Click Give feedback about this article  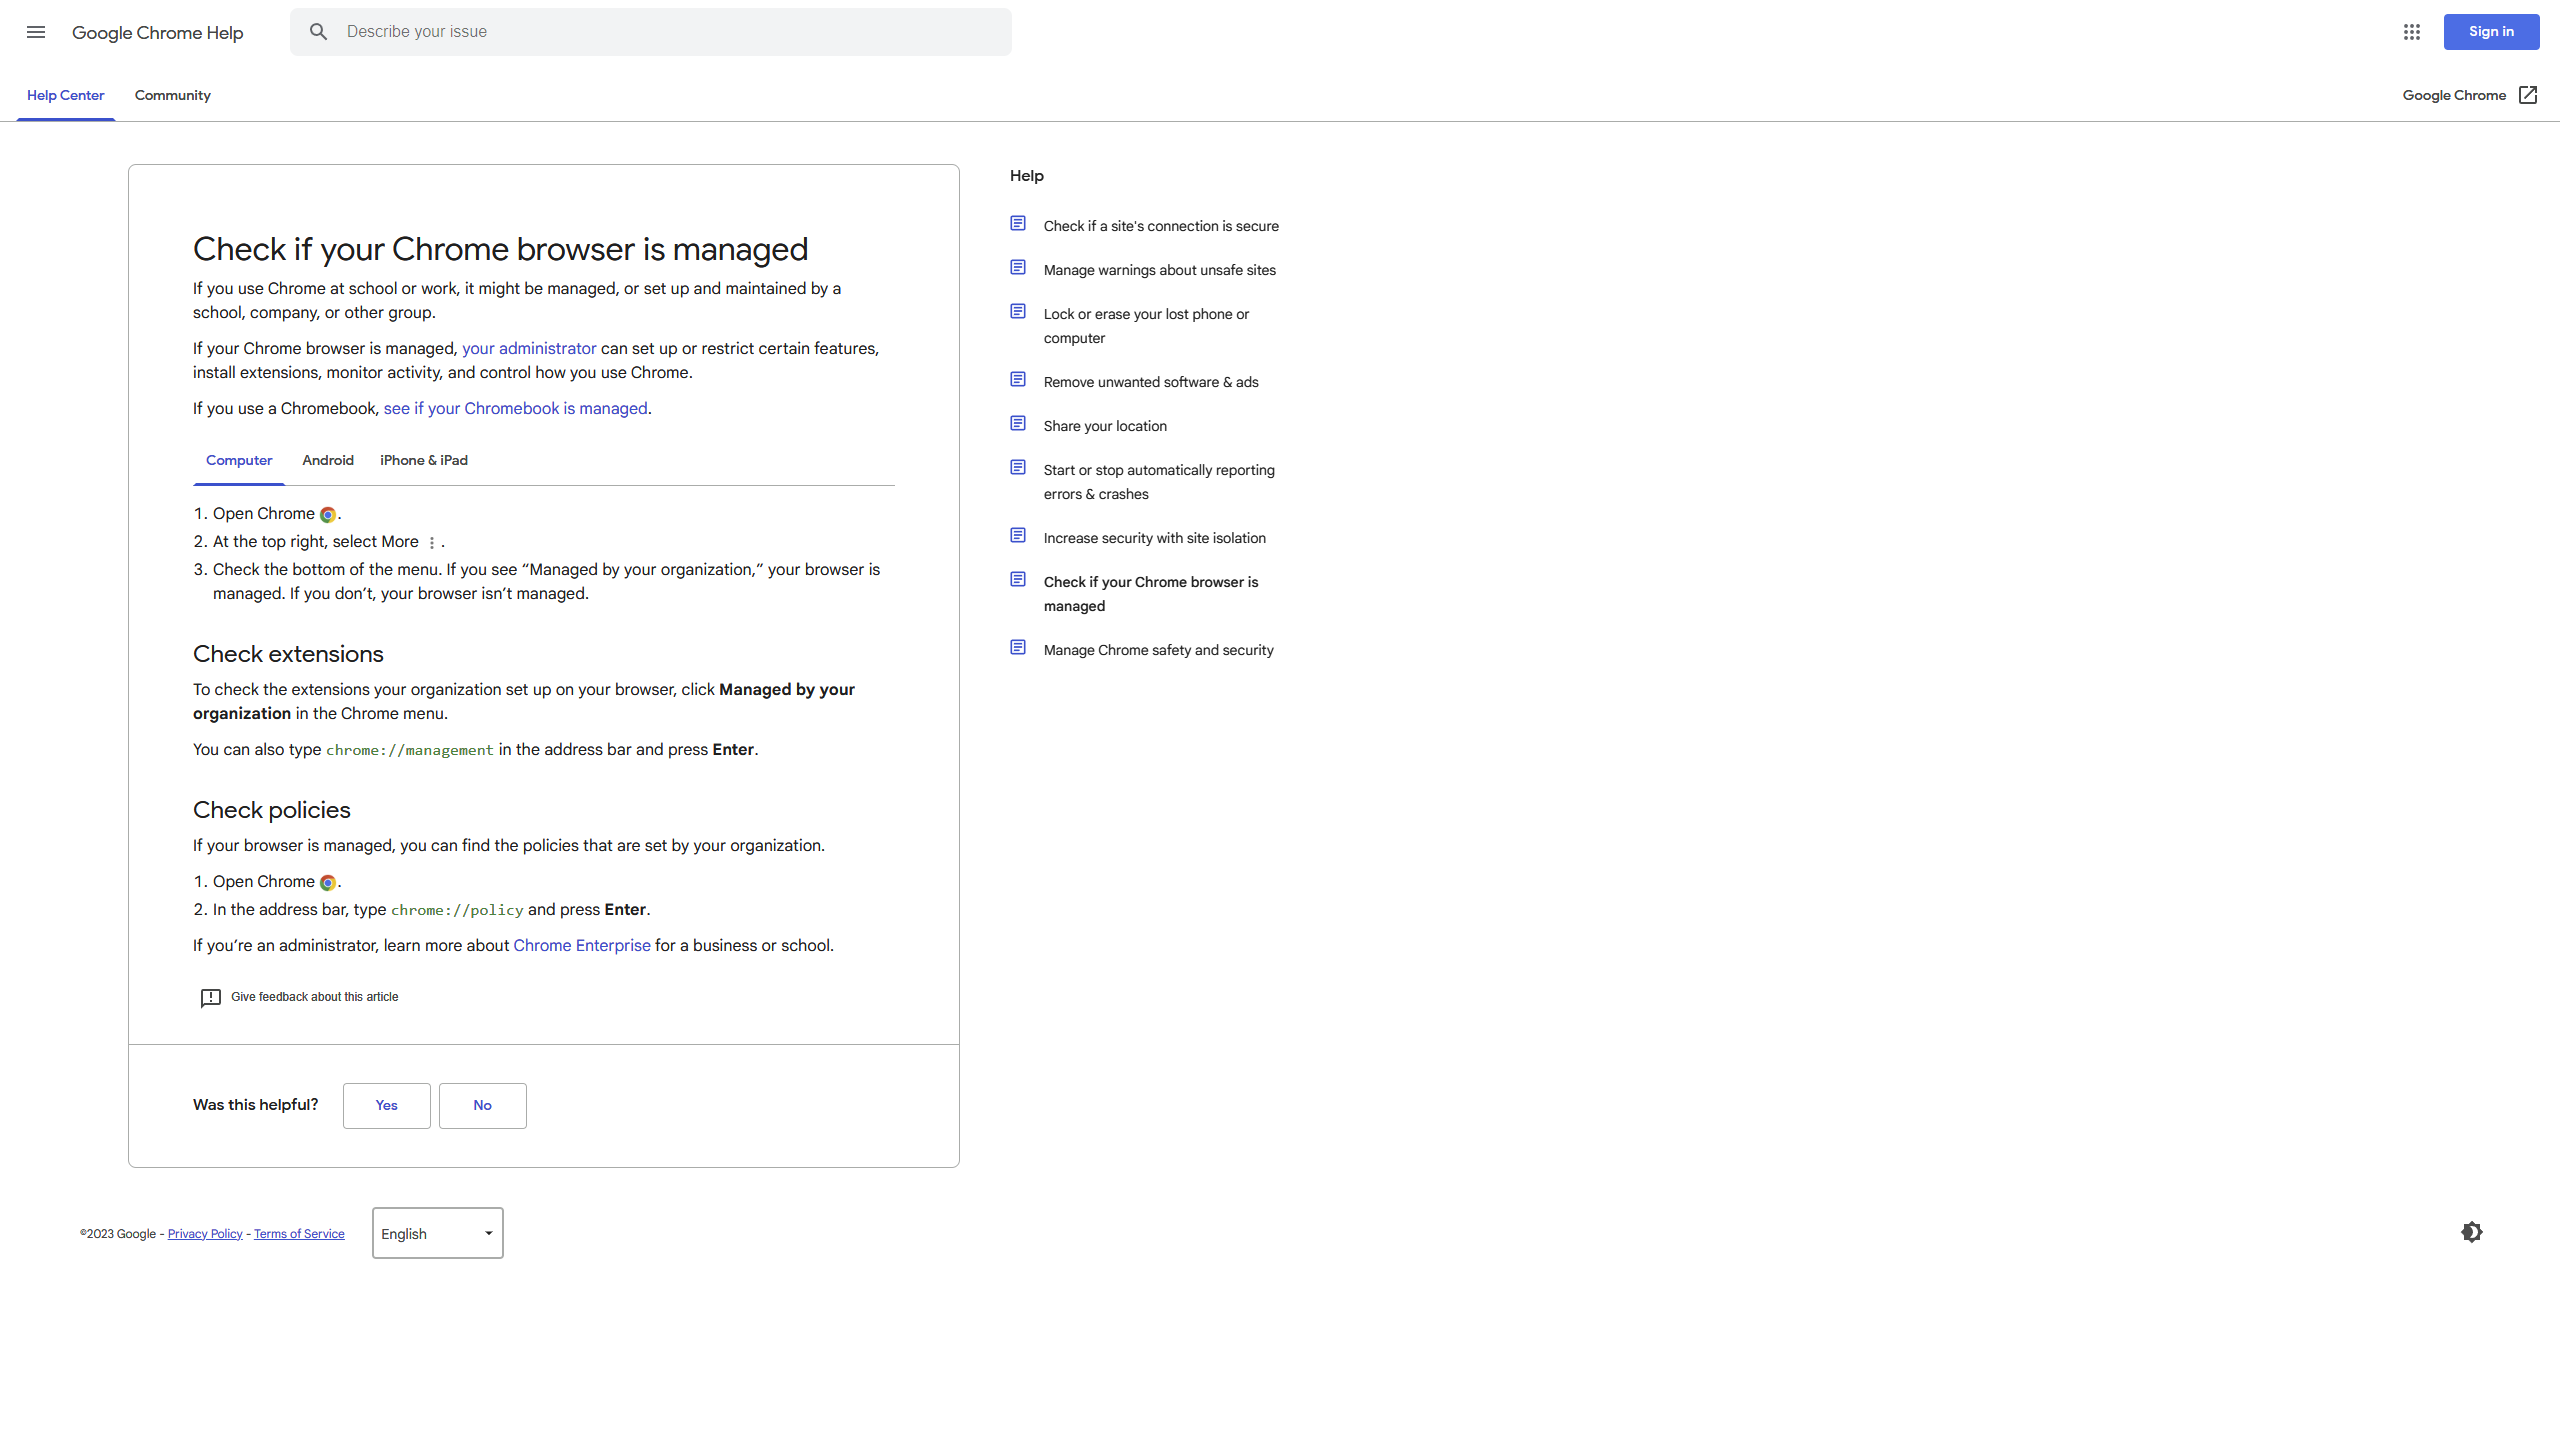click(x=315, y=997)
